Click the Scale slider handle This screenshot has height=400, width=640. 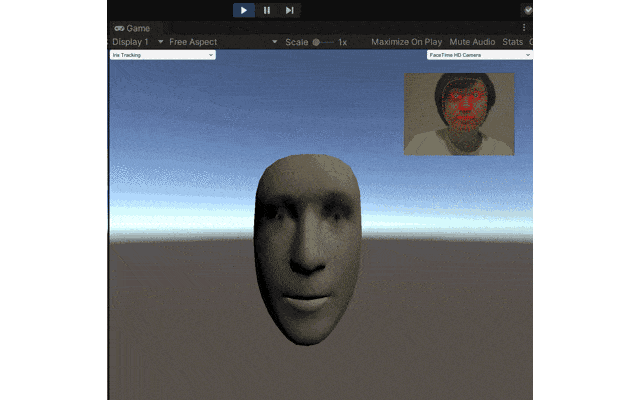click(x=316, y=42)
